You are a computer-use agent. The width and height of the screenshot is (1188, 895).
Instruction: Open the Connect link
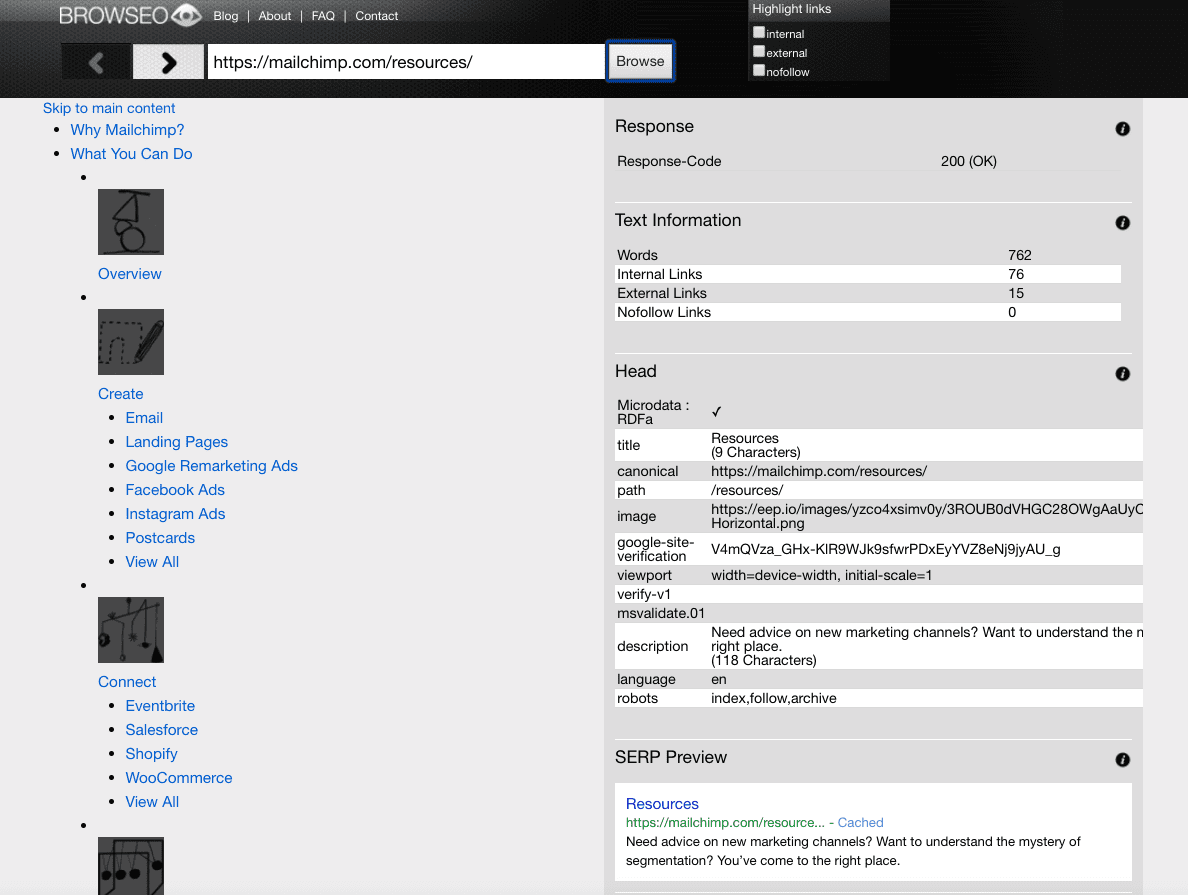[127, 682]
